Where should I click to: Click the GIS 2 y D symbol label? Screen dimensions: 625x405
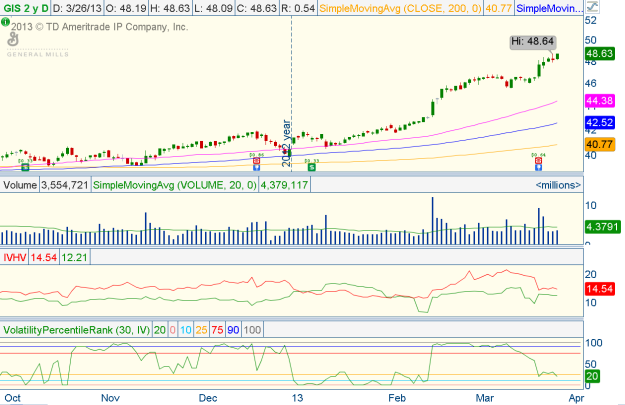click(25, 8)
